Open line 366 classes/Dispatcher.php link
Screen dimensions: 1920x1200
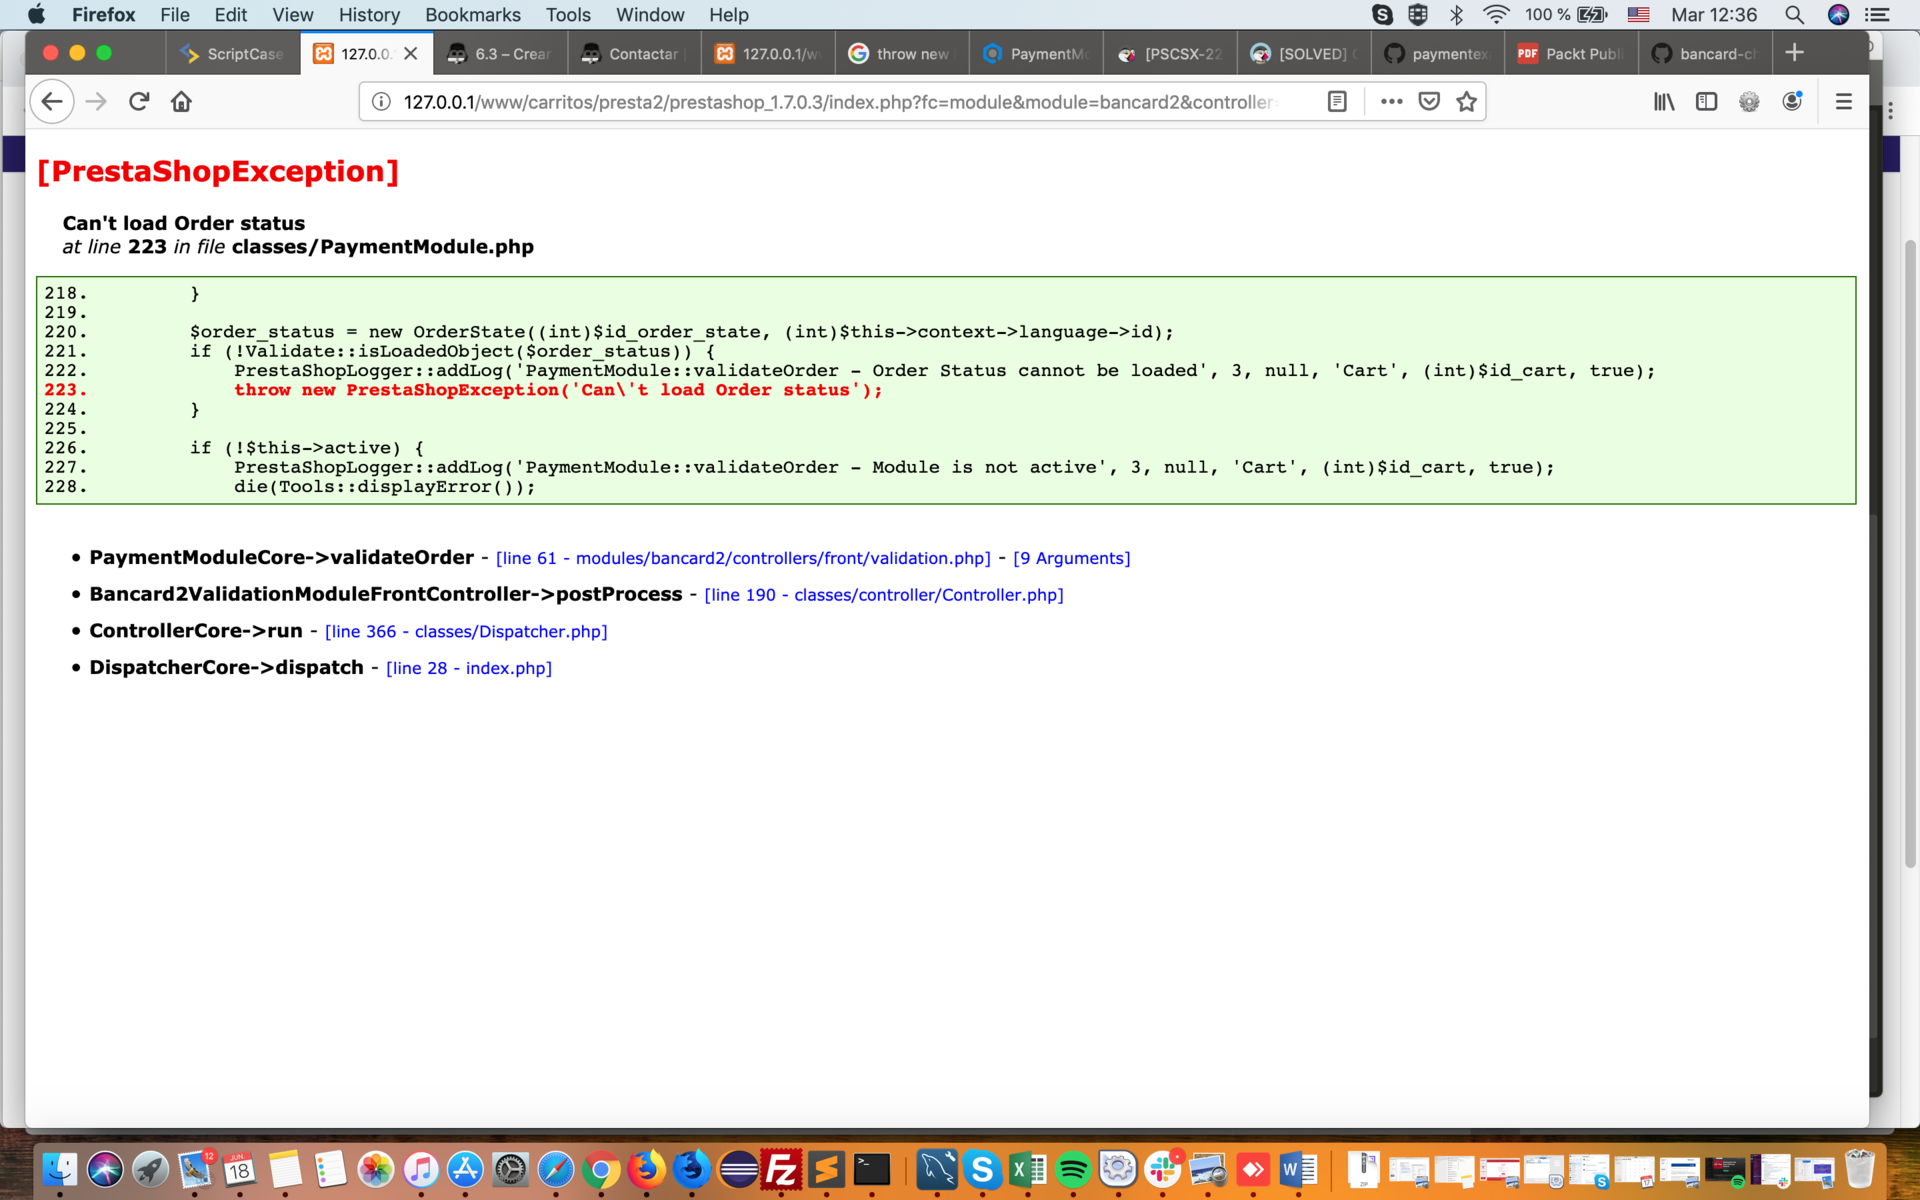466,632
